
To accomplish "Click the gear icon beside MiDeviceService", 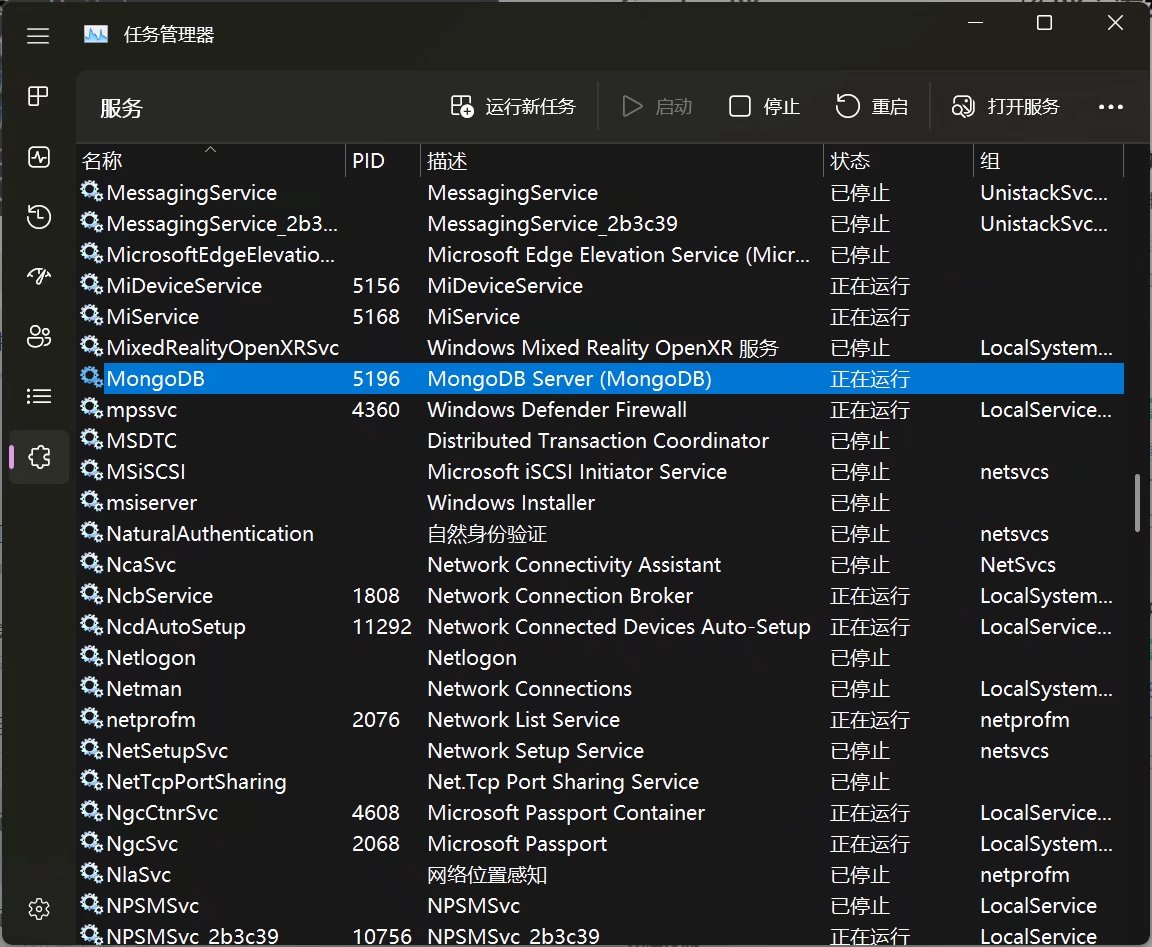I will (x=91, y=284).
